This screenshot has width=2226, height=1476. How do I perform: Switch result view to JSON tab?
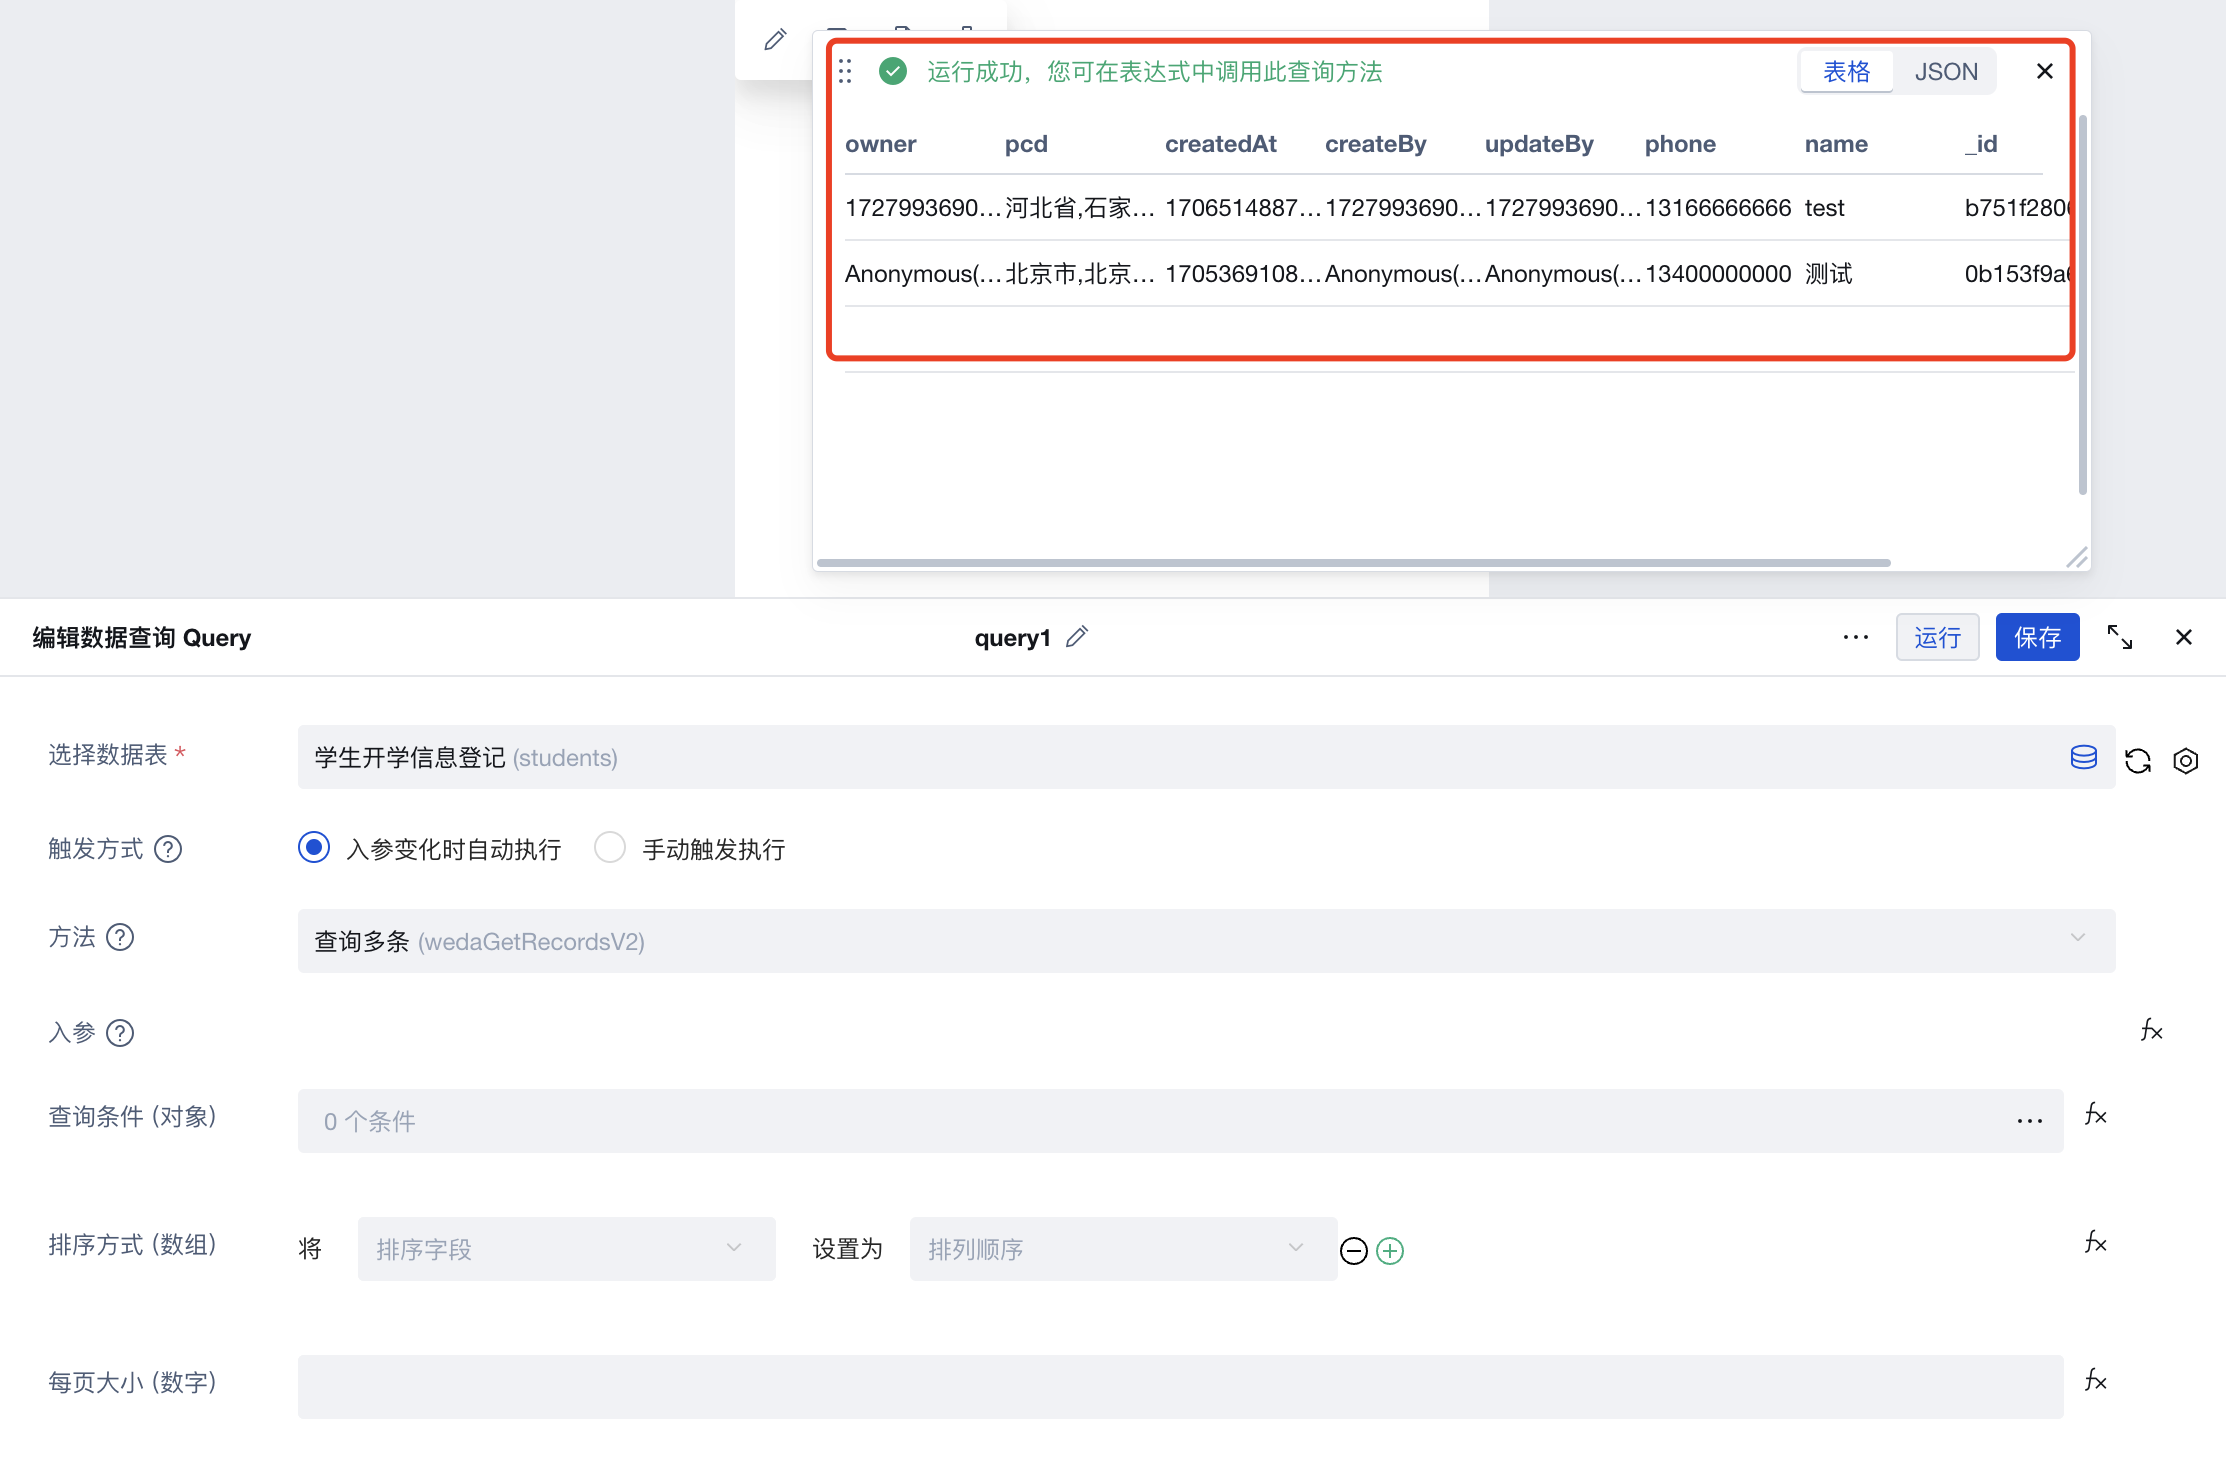tap(1946, 71)
